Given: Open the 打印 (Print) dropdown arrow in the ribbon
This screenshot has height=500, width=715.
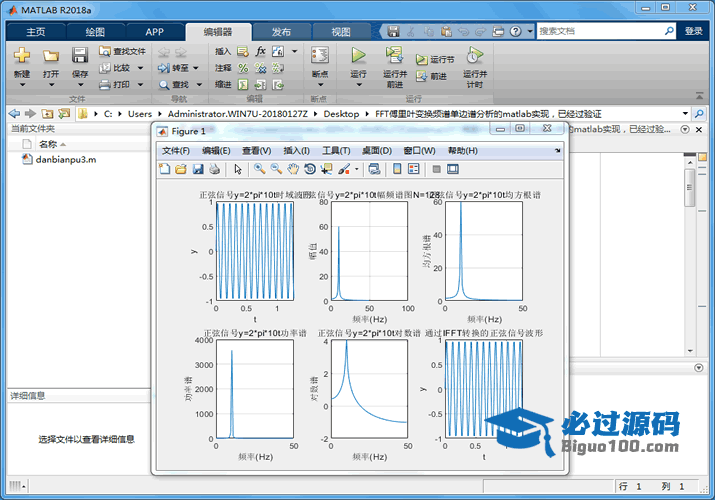Looking at the screenshot, I should (140, 85).
